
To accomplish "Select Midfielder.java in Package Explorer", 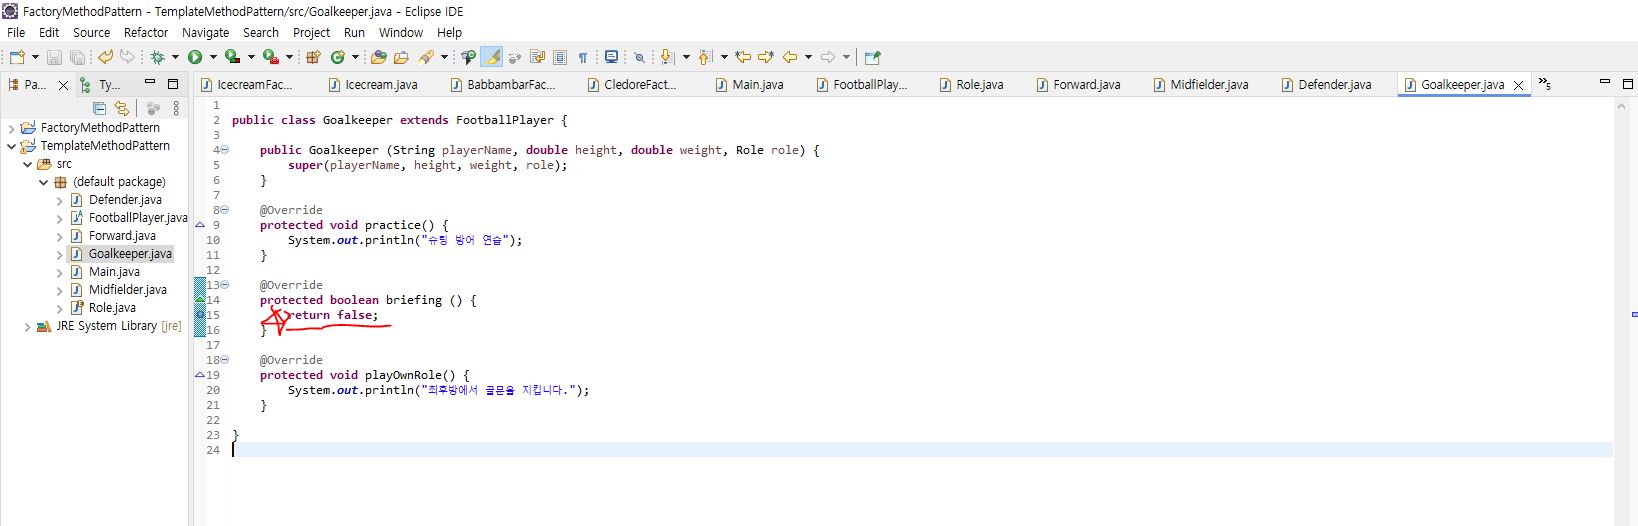I will click(x=128, y=290).
